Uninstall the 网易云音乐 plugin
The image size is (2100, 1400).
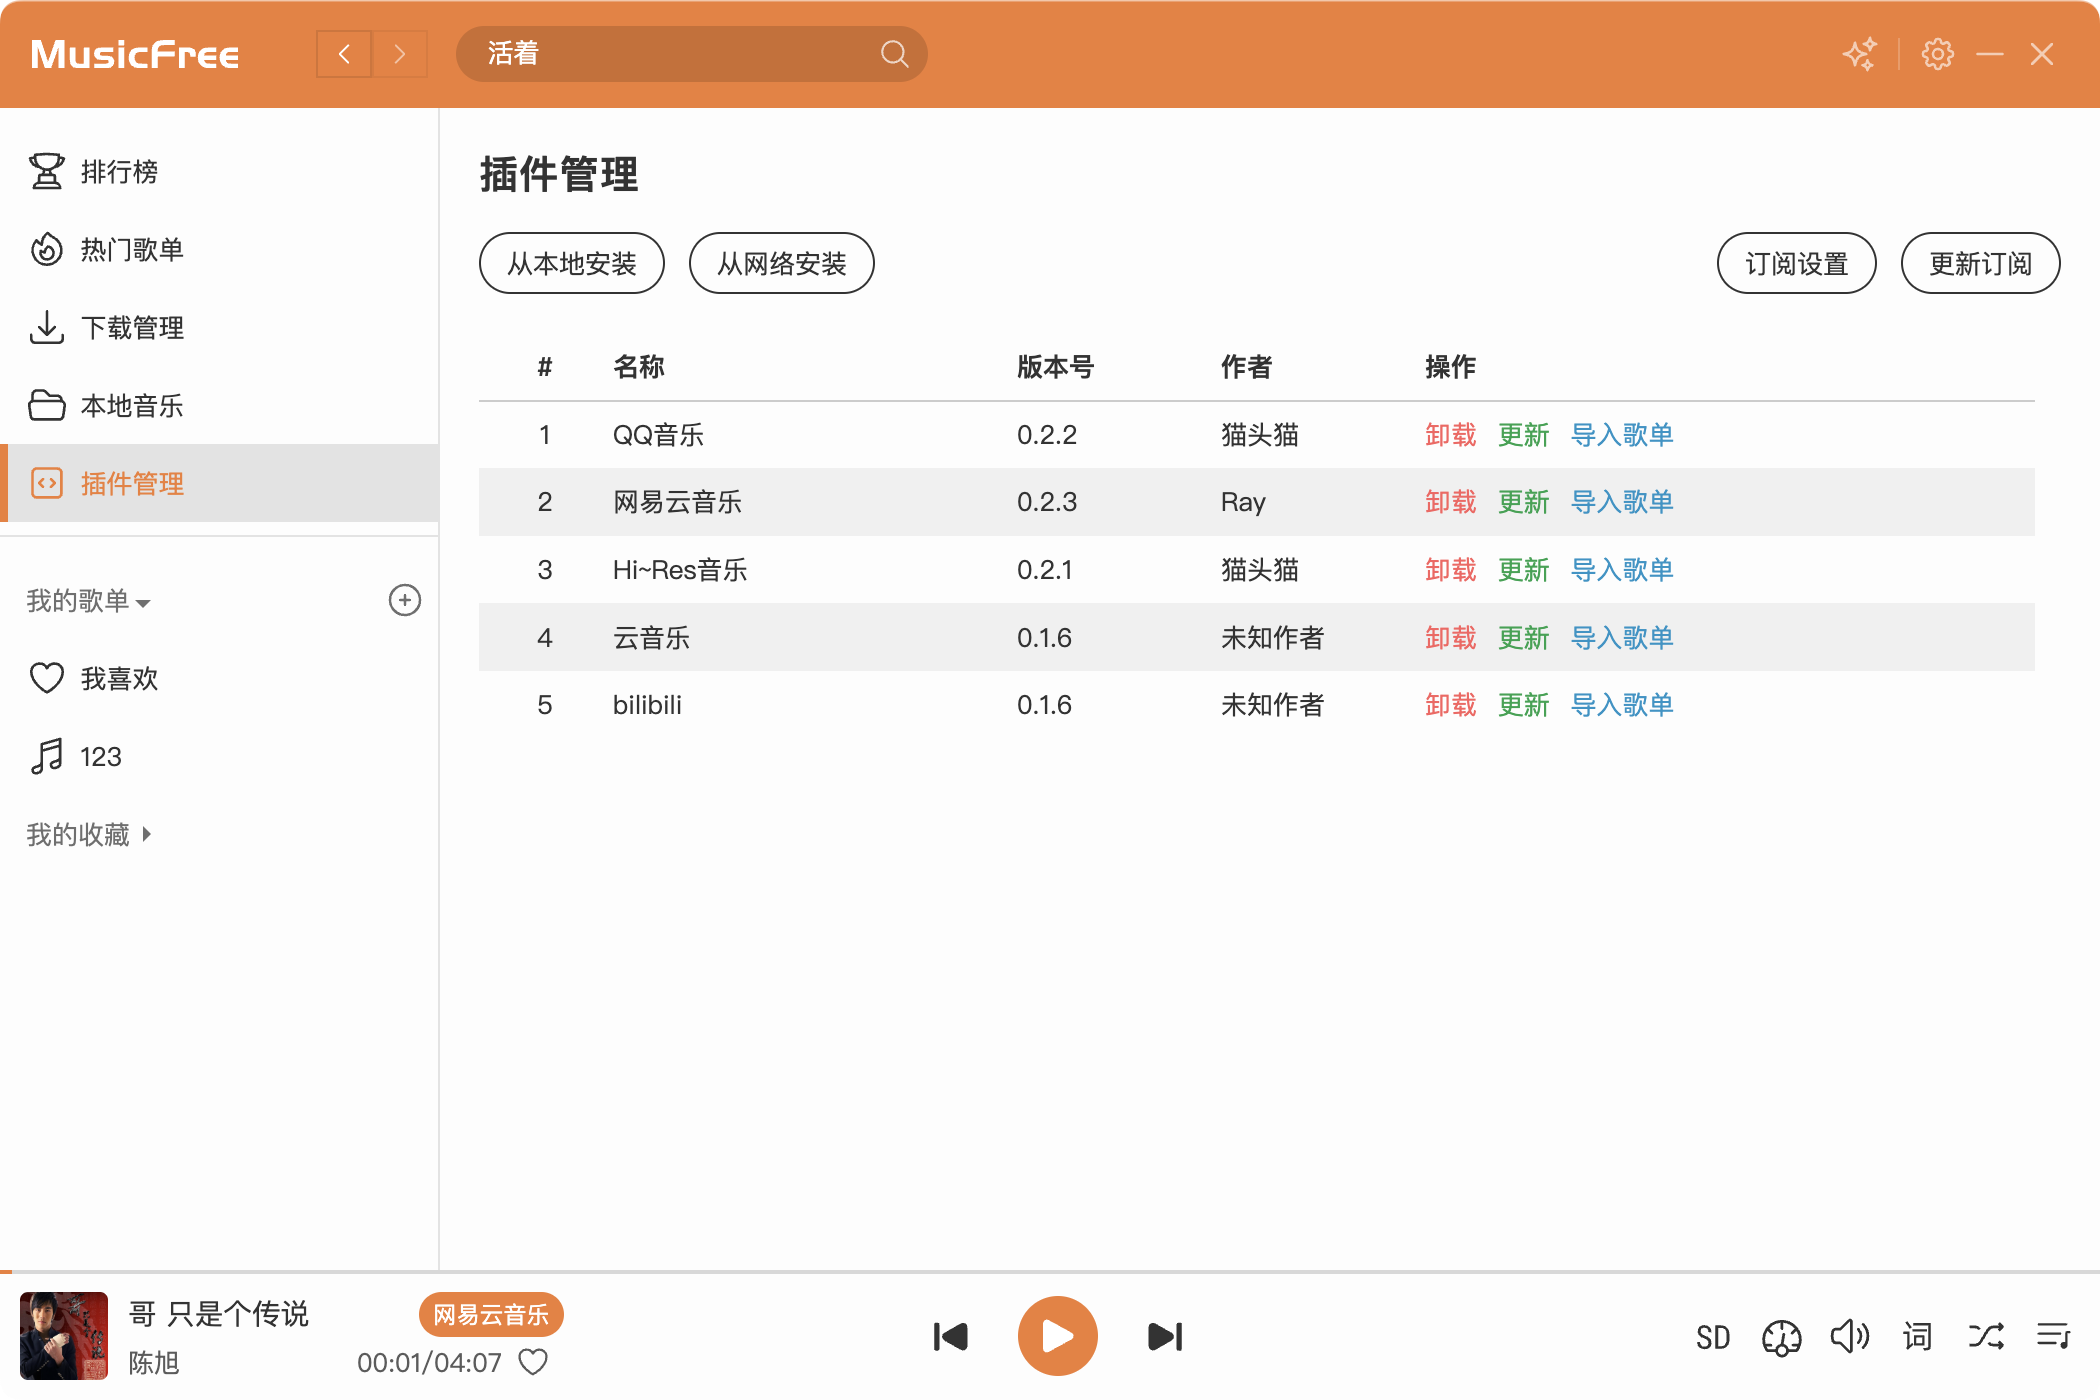coord(1451,501)
